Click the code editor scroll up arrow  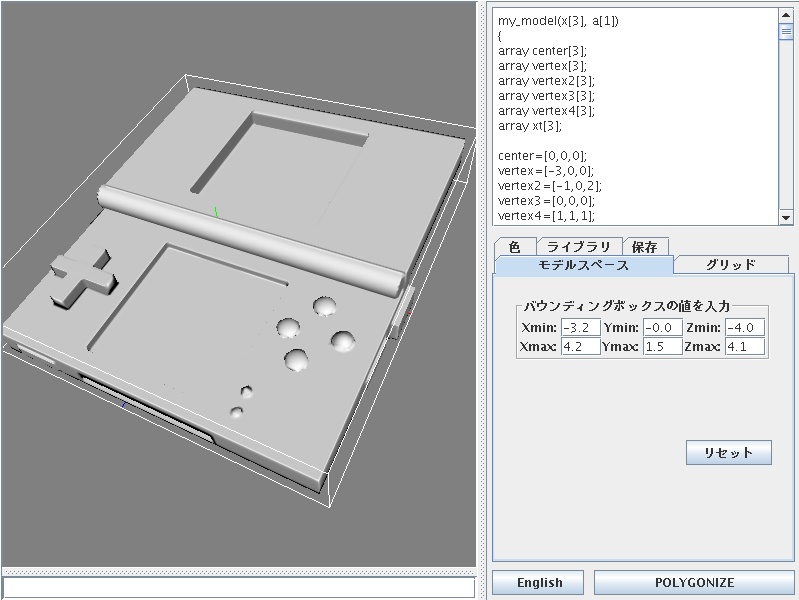click(786, 15)
